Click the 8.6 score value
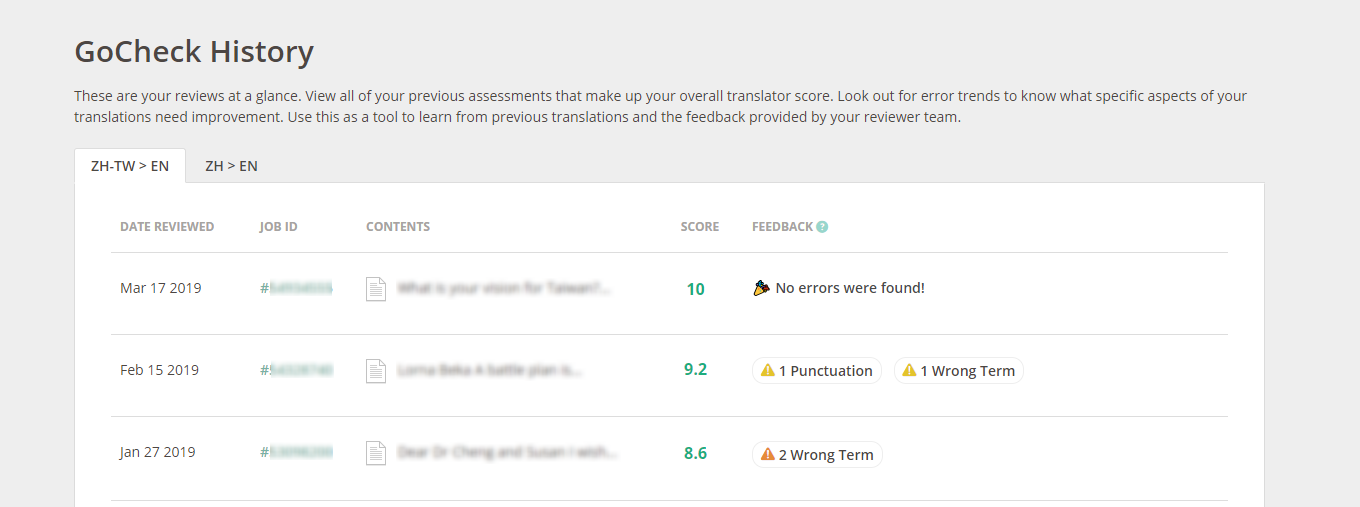Image resolution: width=1360 pixels, height=507 pixels. coord(695,453)
